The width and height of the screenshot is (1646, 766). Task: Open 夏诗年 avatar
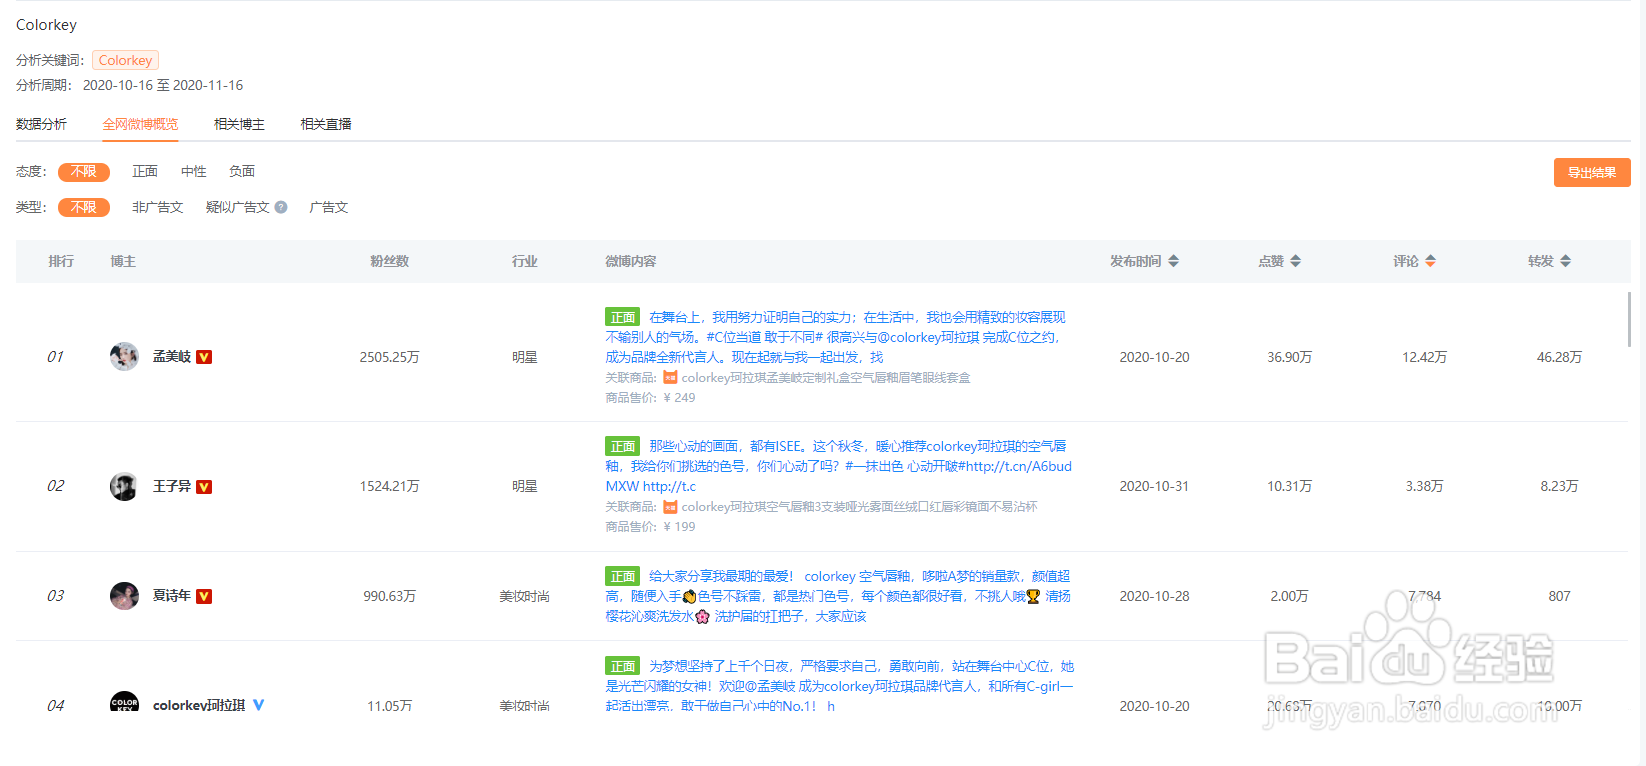[124, 596]
